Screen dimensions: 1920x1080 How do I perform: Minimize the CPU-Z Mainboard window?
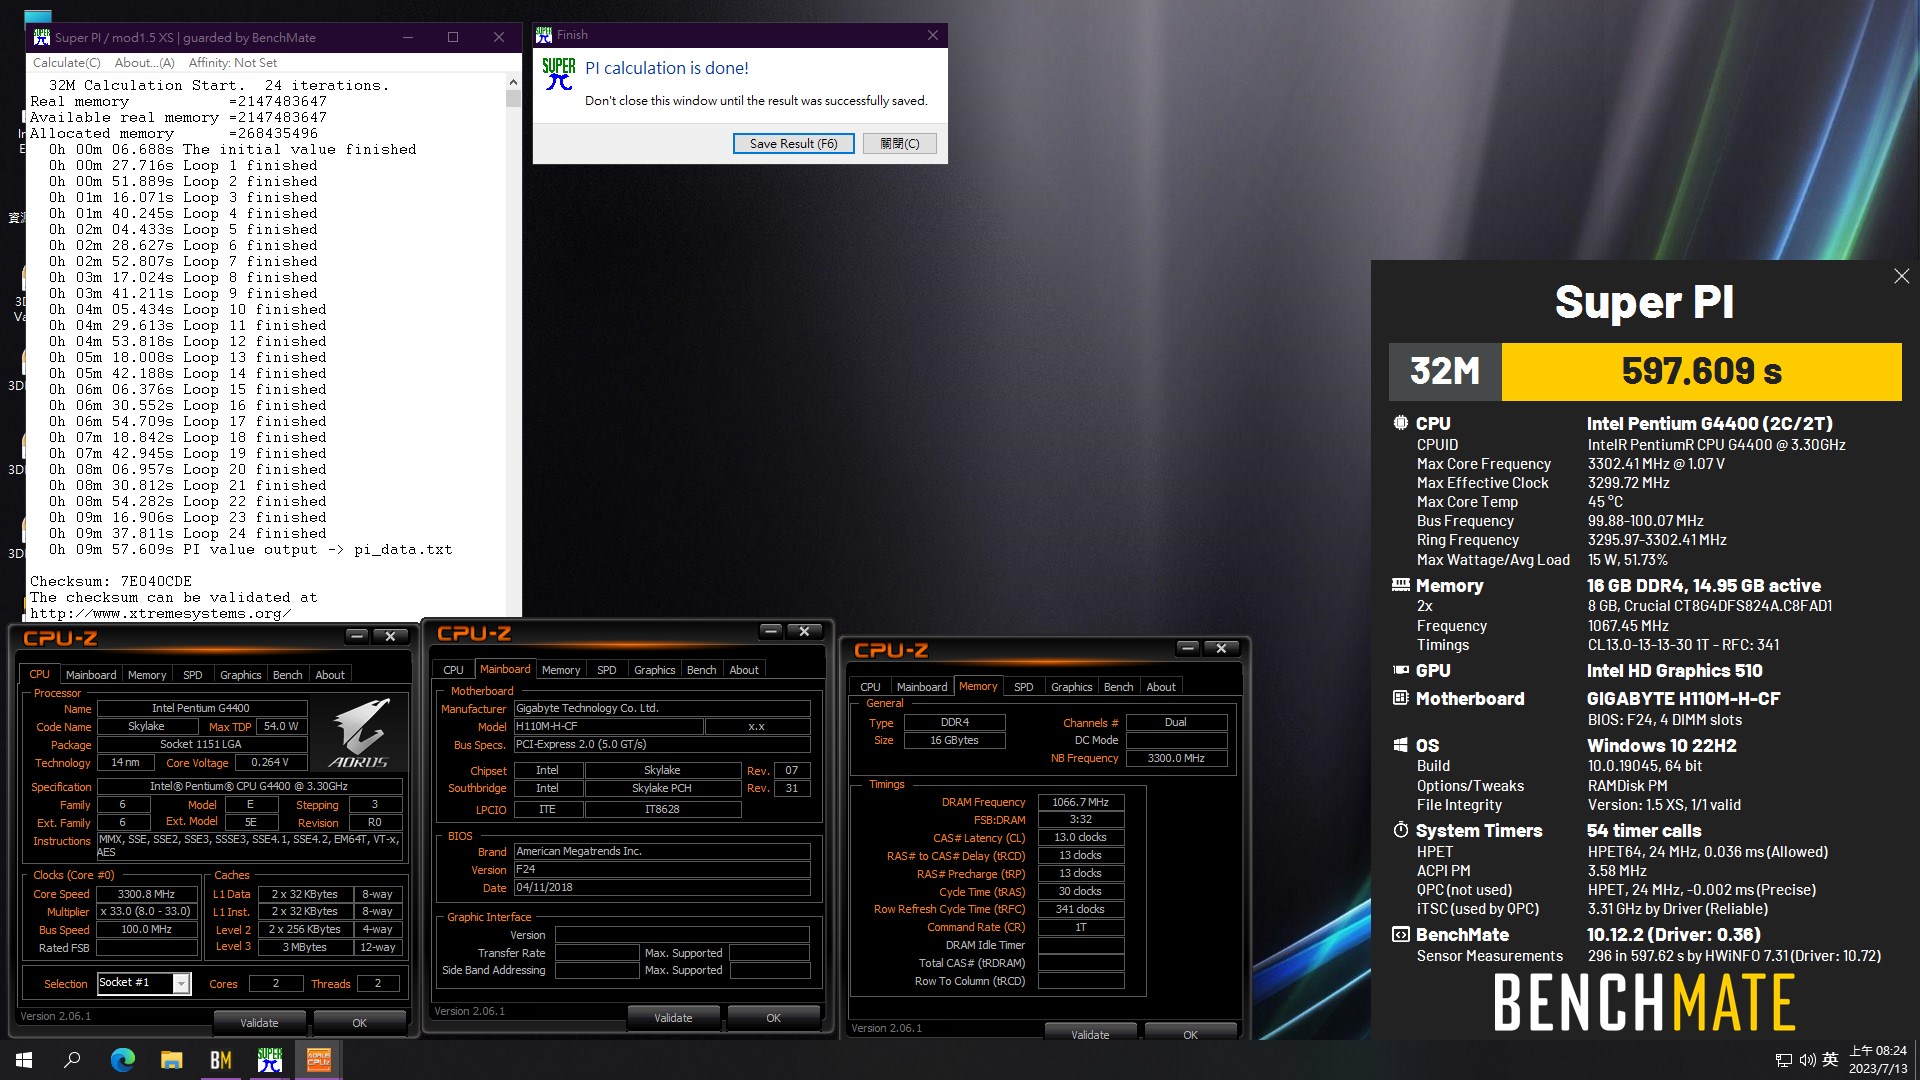pyautogui.click(x=771, y=631)
